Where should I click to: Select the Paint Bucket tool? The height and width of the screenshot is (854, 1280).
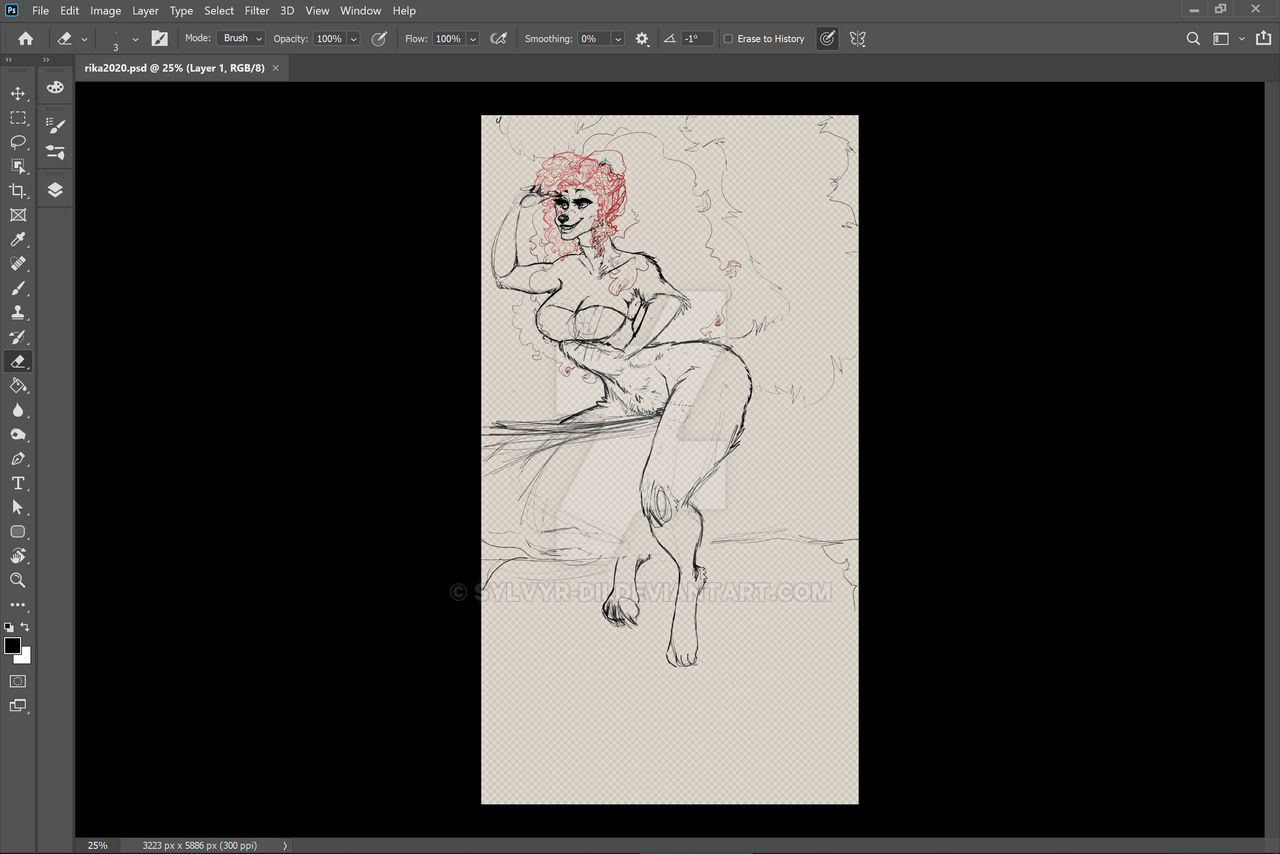click(18, 386)
